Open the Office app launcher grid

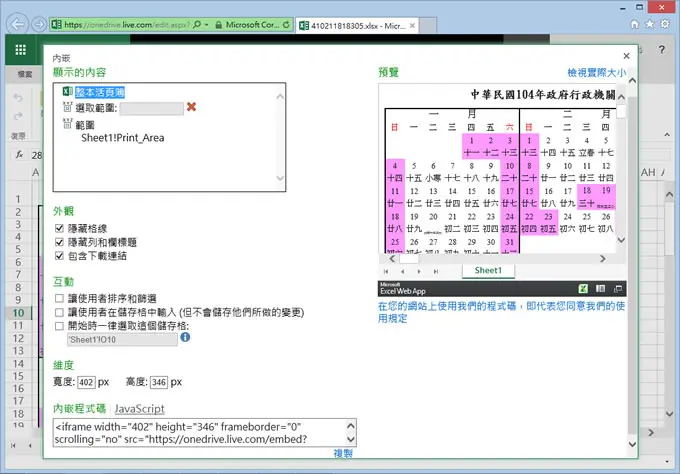(20, 50)
